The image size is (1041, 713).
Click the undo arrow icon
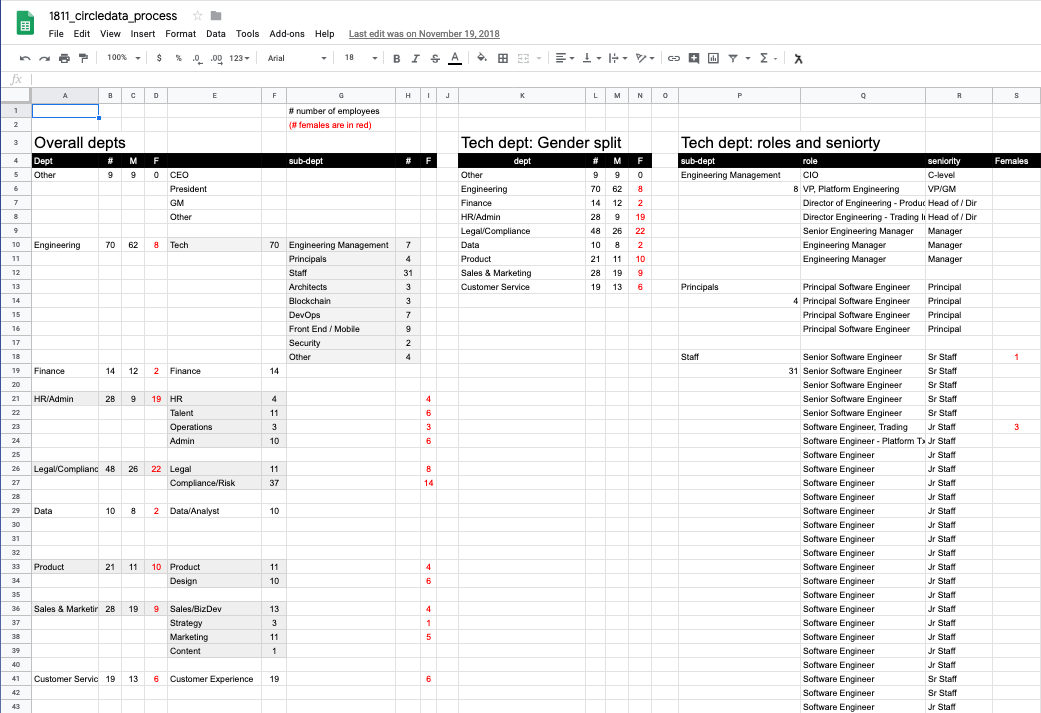tap(25, 58)
